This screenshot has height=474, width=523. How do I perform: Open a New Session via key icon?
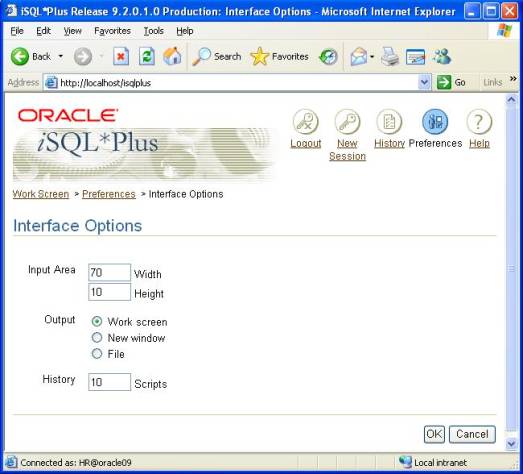347,122
